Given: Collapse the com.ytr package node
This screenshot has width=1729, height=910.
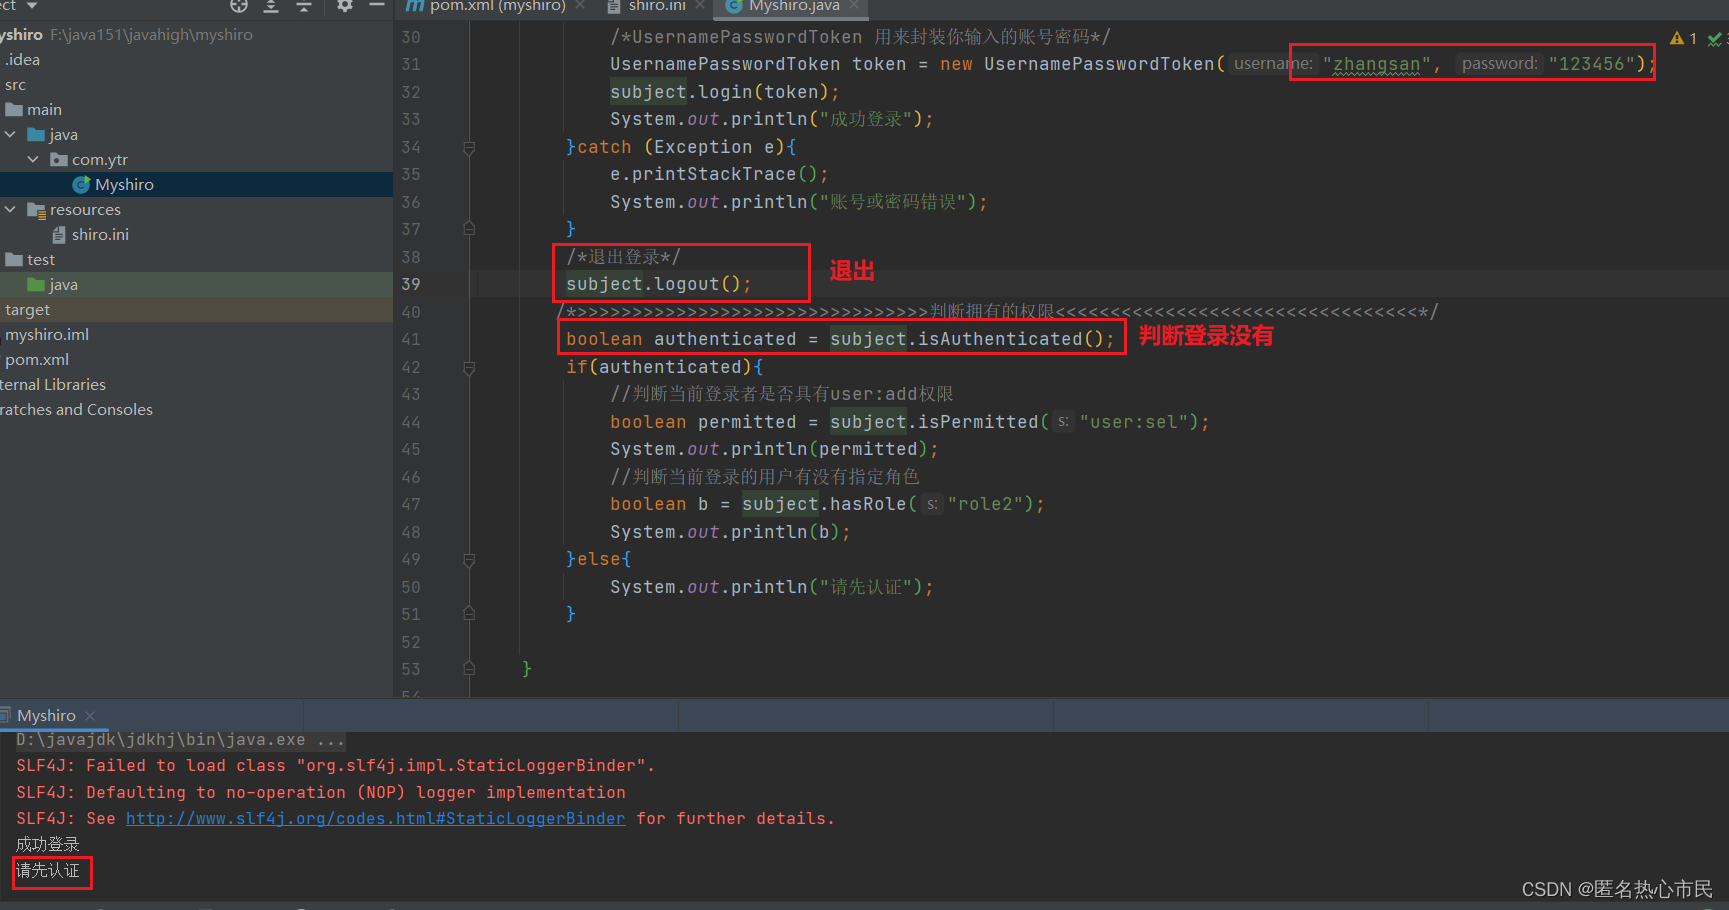Looking at the screenshot, I should (x=33, y=159).
